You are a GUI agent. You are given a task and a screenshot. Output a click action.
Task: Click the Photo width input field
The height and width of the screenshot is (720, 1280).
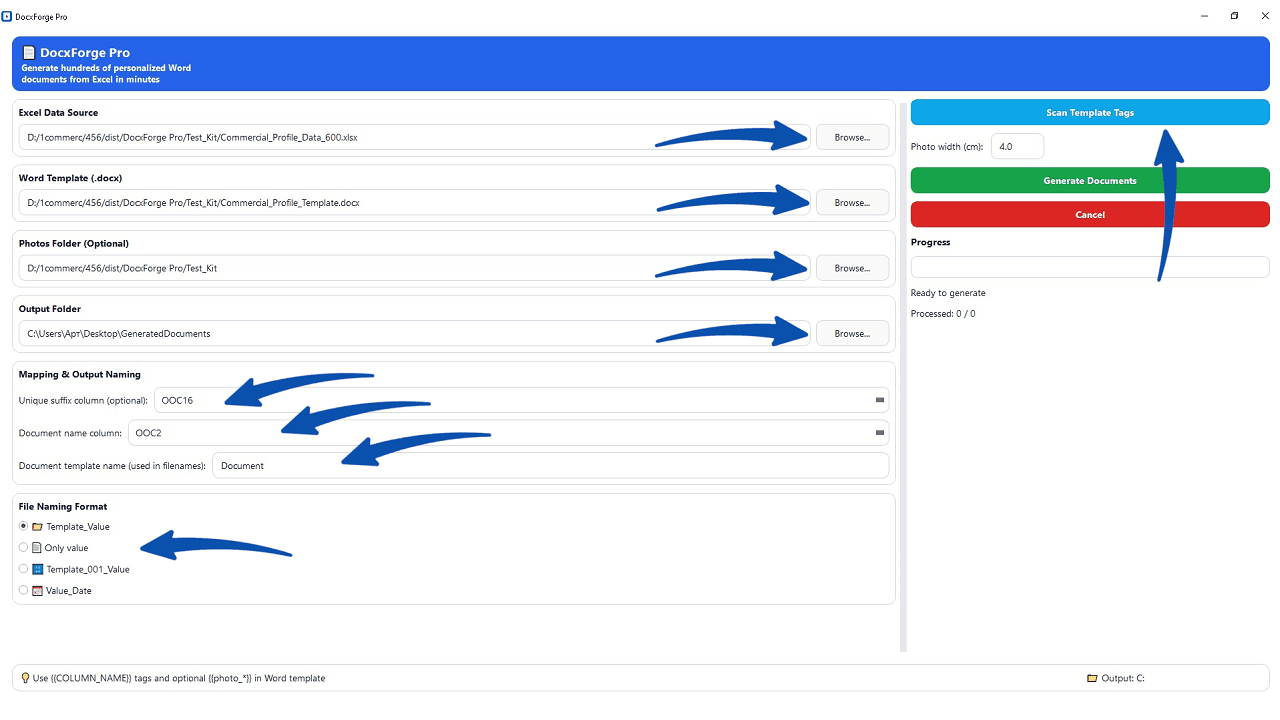(x=1017, y=146)
